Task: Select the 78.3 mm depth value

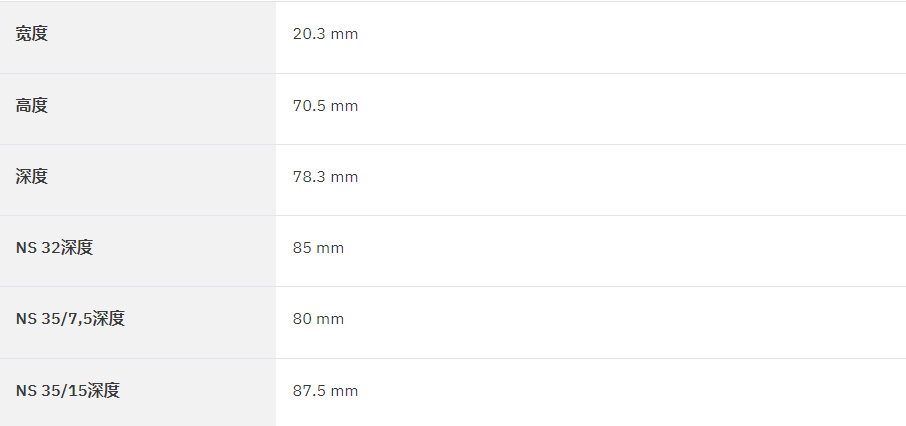Action: tap(325, 177)
